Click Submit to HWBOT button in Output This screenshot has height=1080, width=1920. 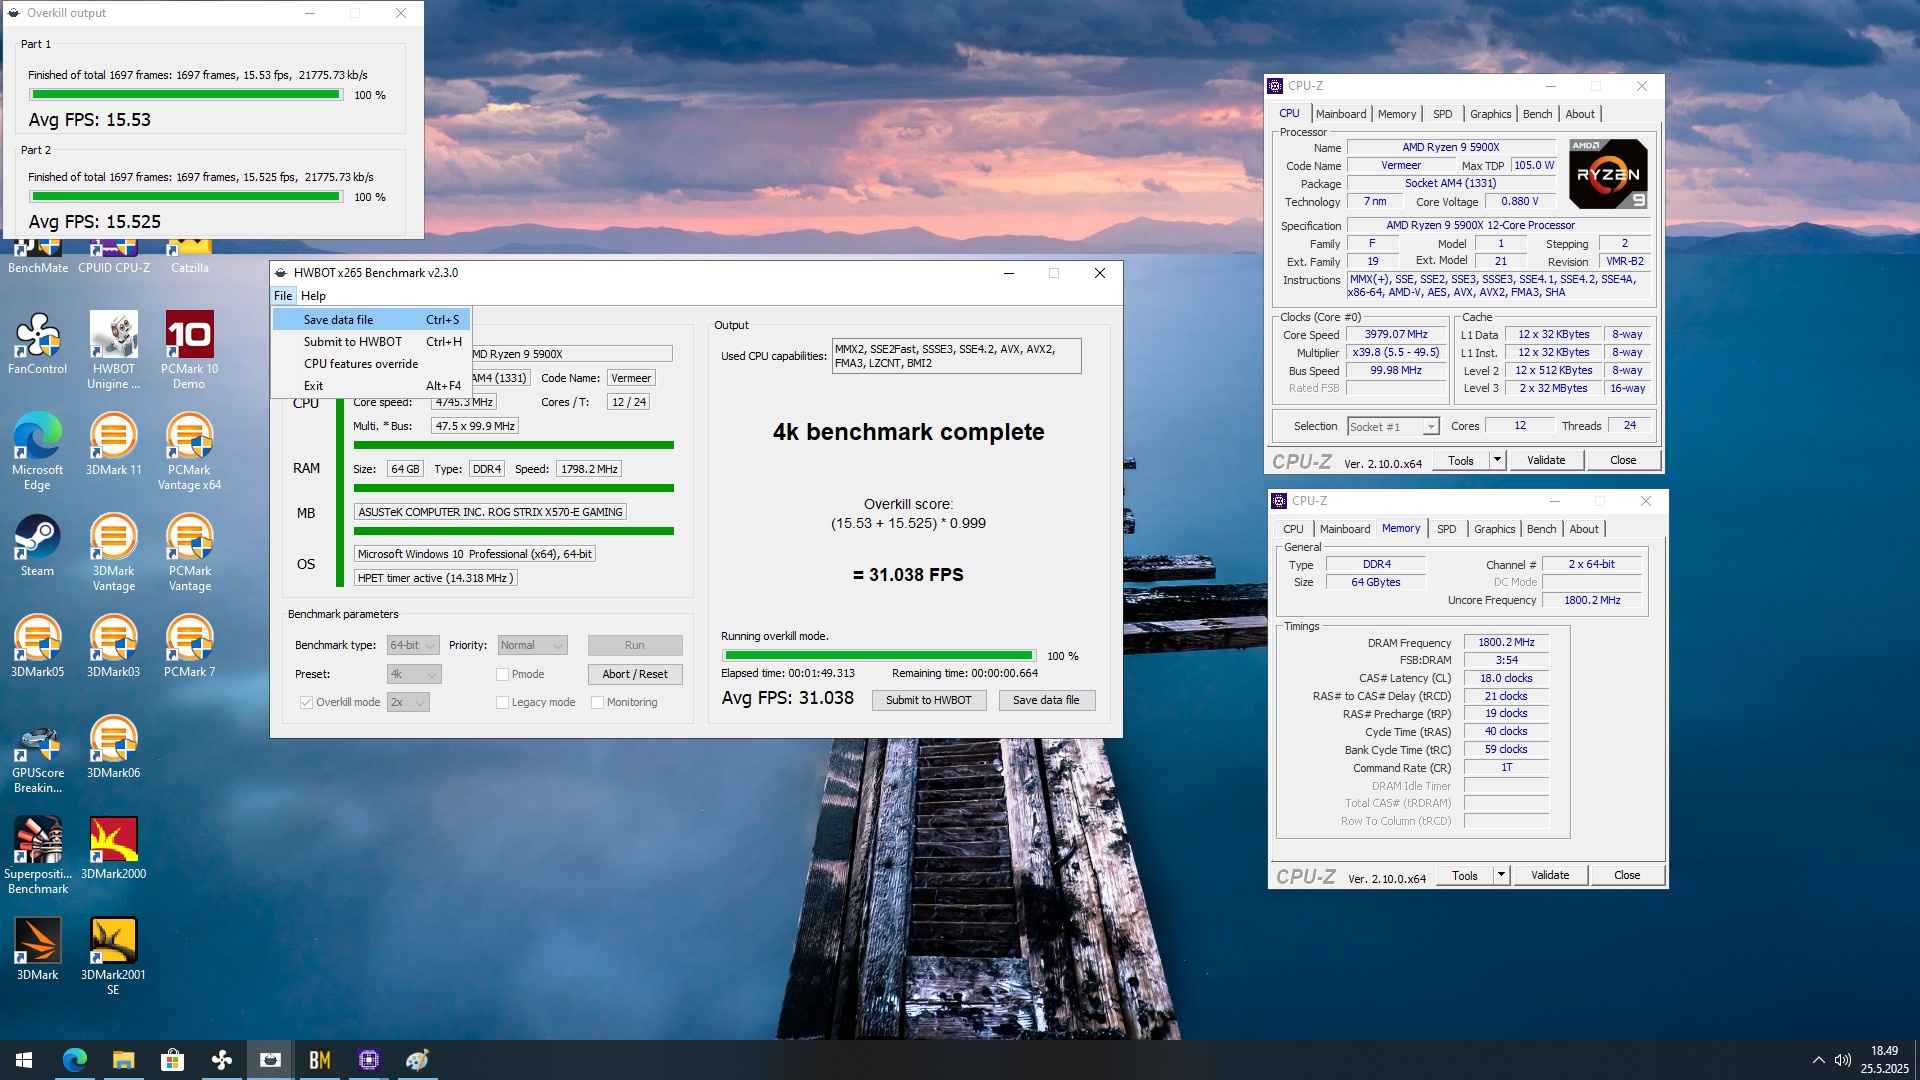[x=928, y=700]
